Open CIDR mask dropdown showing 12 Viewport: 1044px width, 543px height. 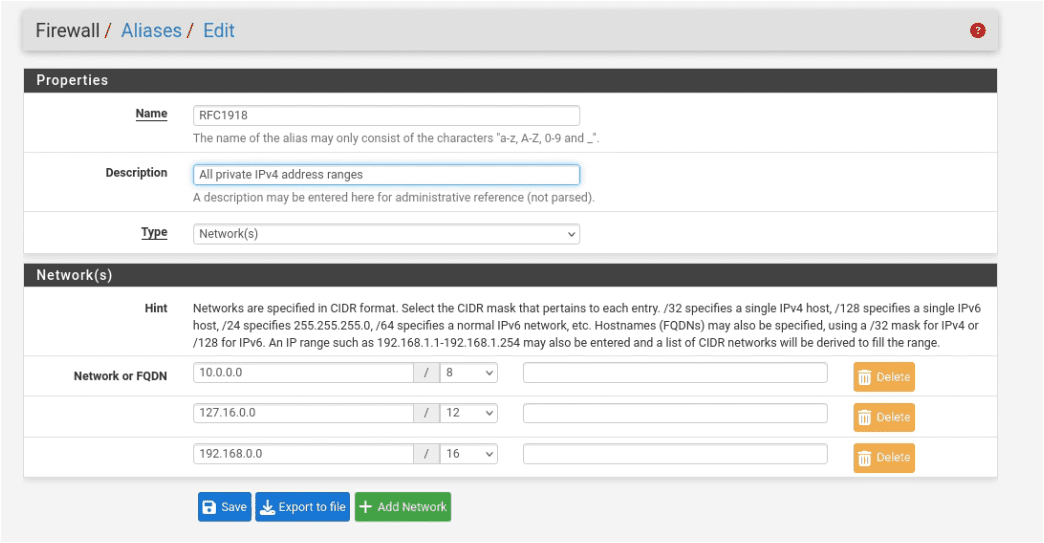click(469, 413)
